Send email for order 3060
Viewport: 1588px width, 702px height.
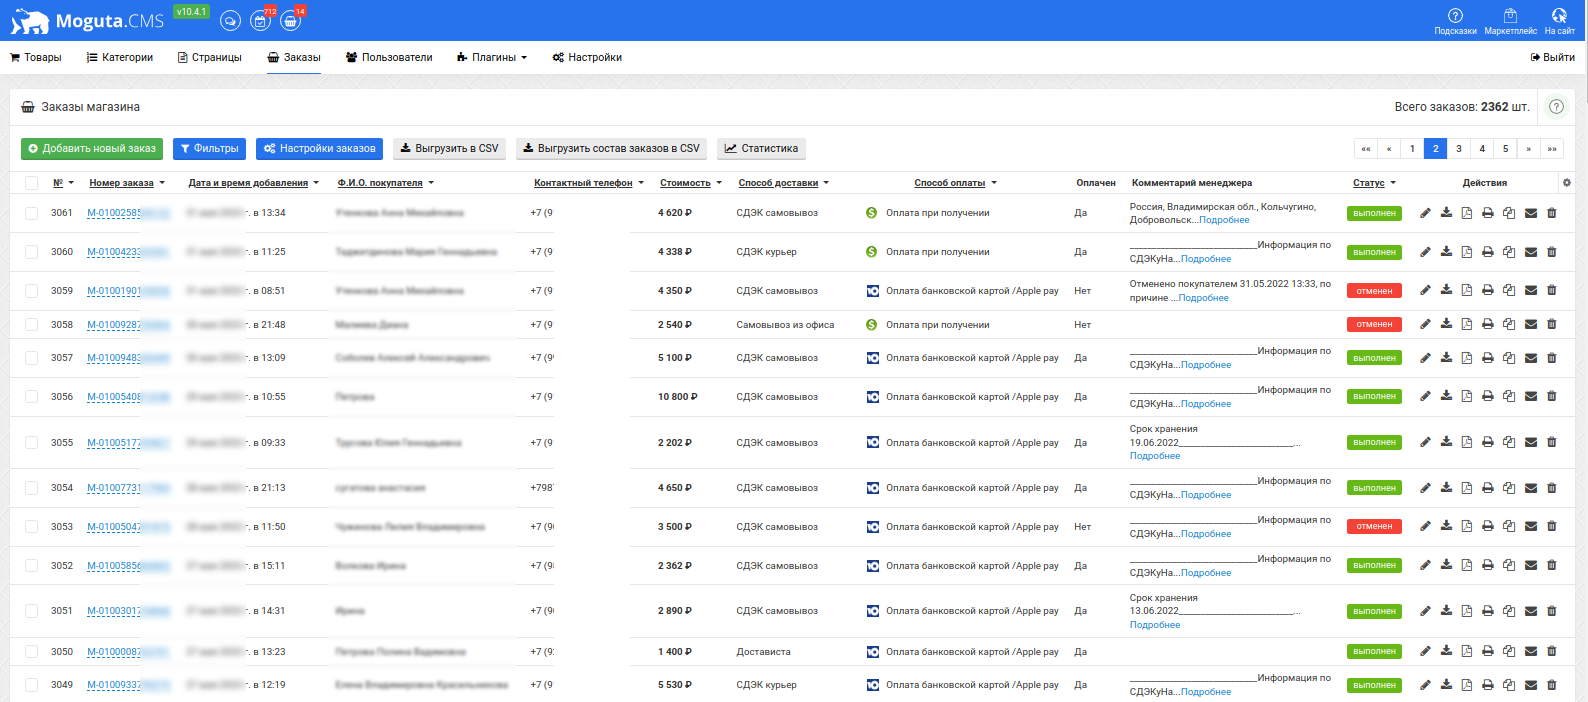pos(1531,252)
